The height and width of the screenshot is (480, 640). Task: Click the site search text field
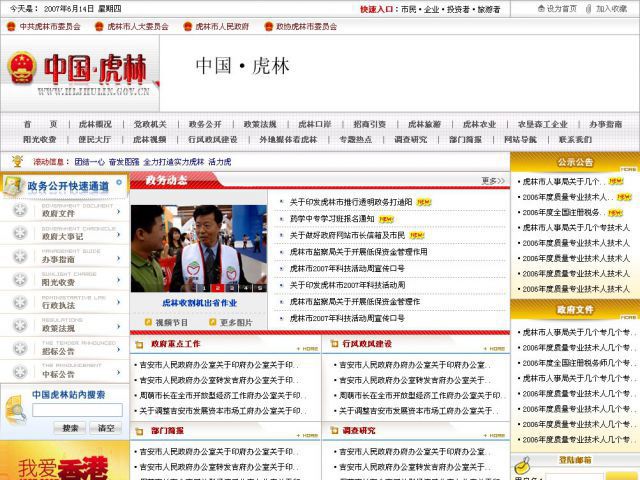(77, 410)
